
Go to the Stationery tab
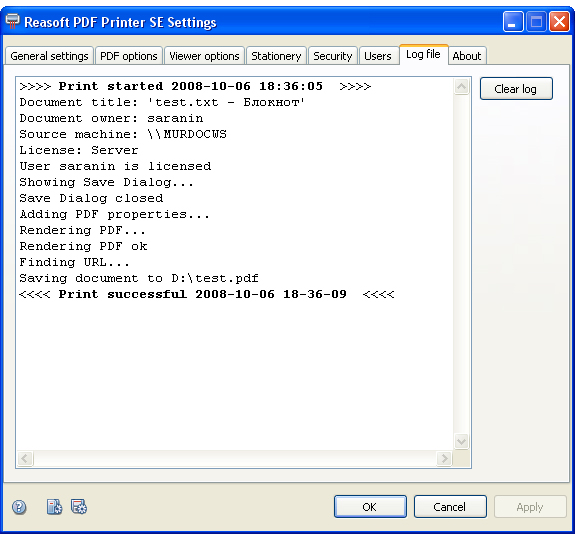point(276,56)
